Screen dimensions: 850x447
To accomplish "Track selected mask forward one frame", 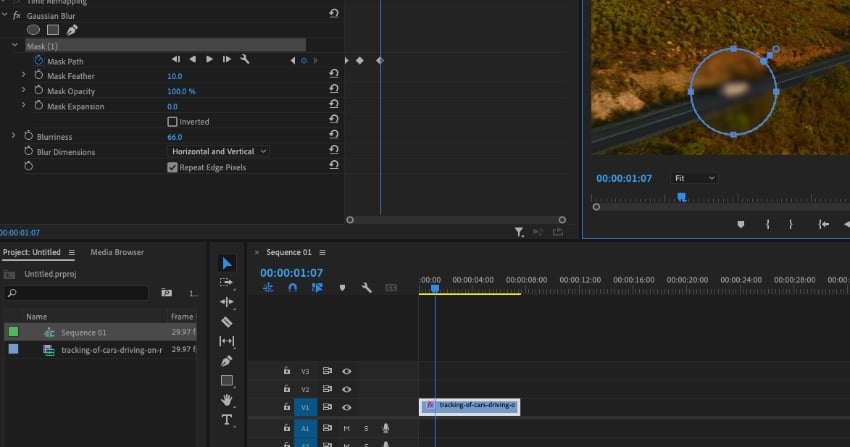I will click(x=227, y=59).
